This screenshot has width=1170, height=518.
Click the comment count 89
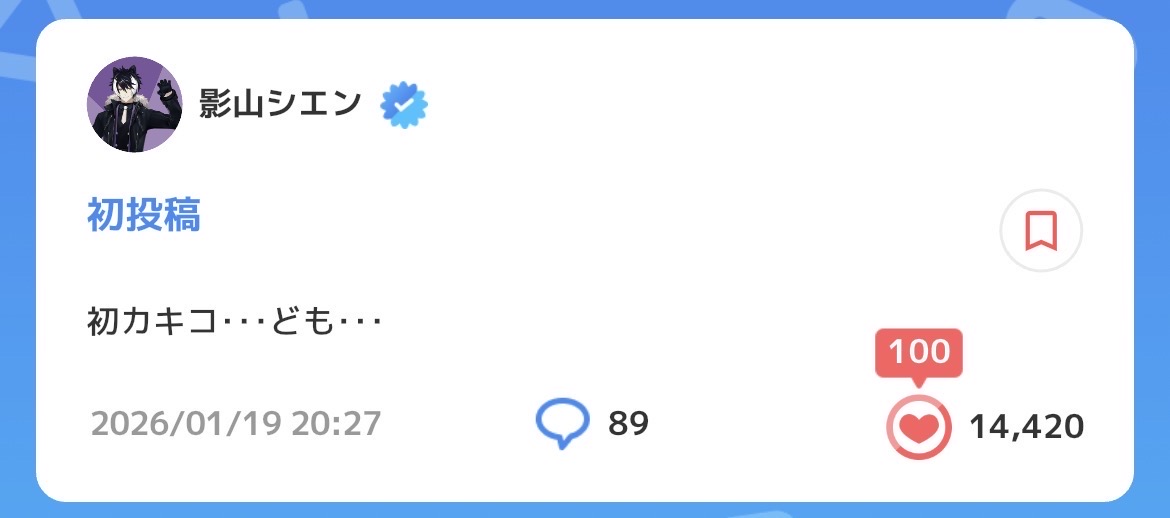coord(628,424)
